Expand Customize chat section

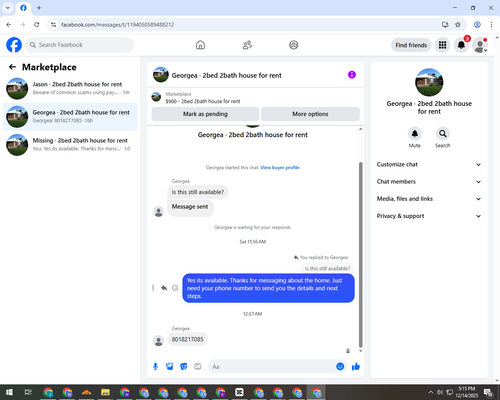pos(429,164)
